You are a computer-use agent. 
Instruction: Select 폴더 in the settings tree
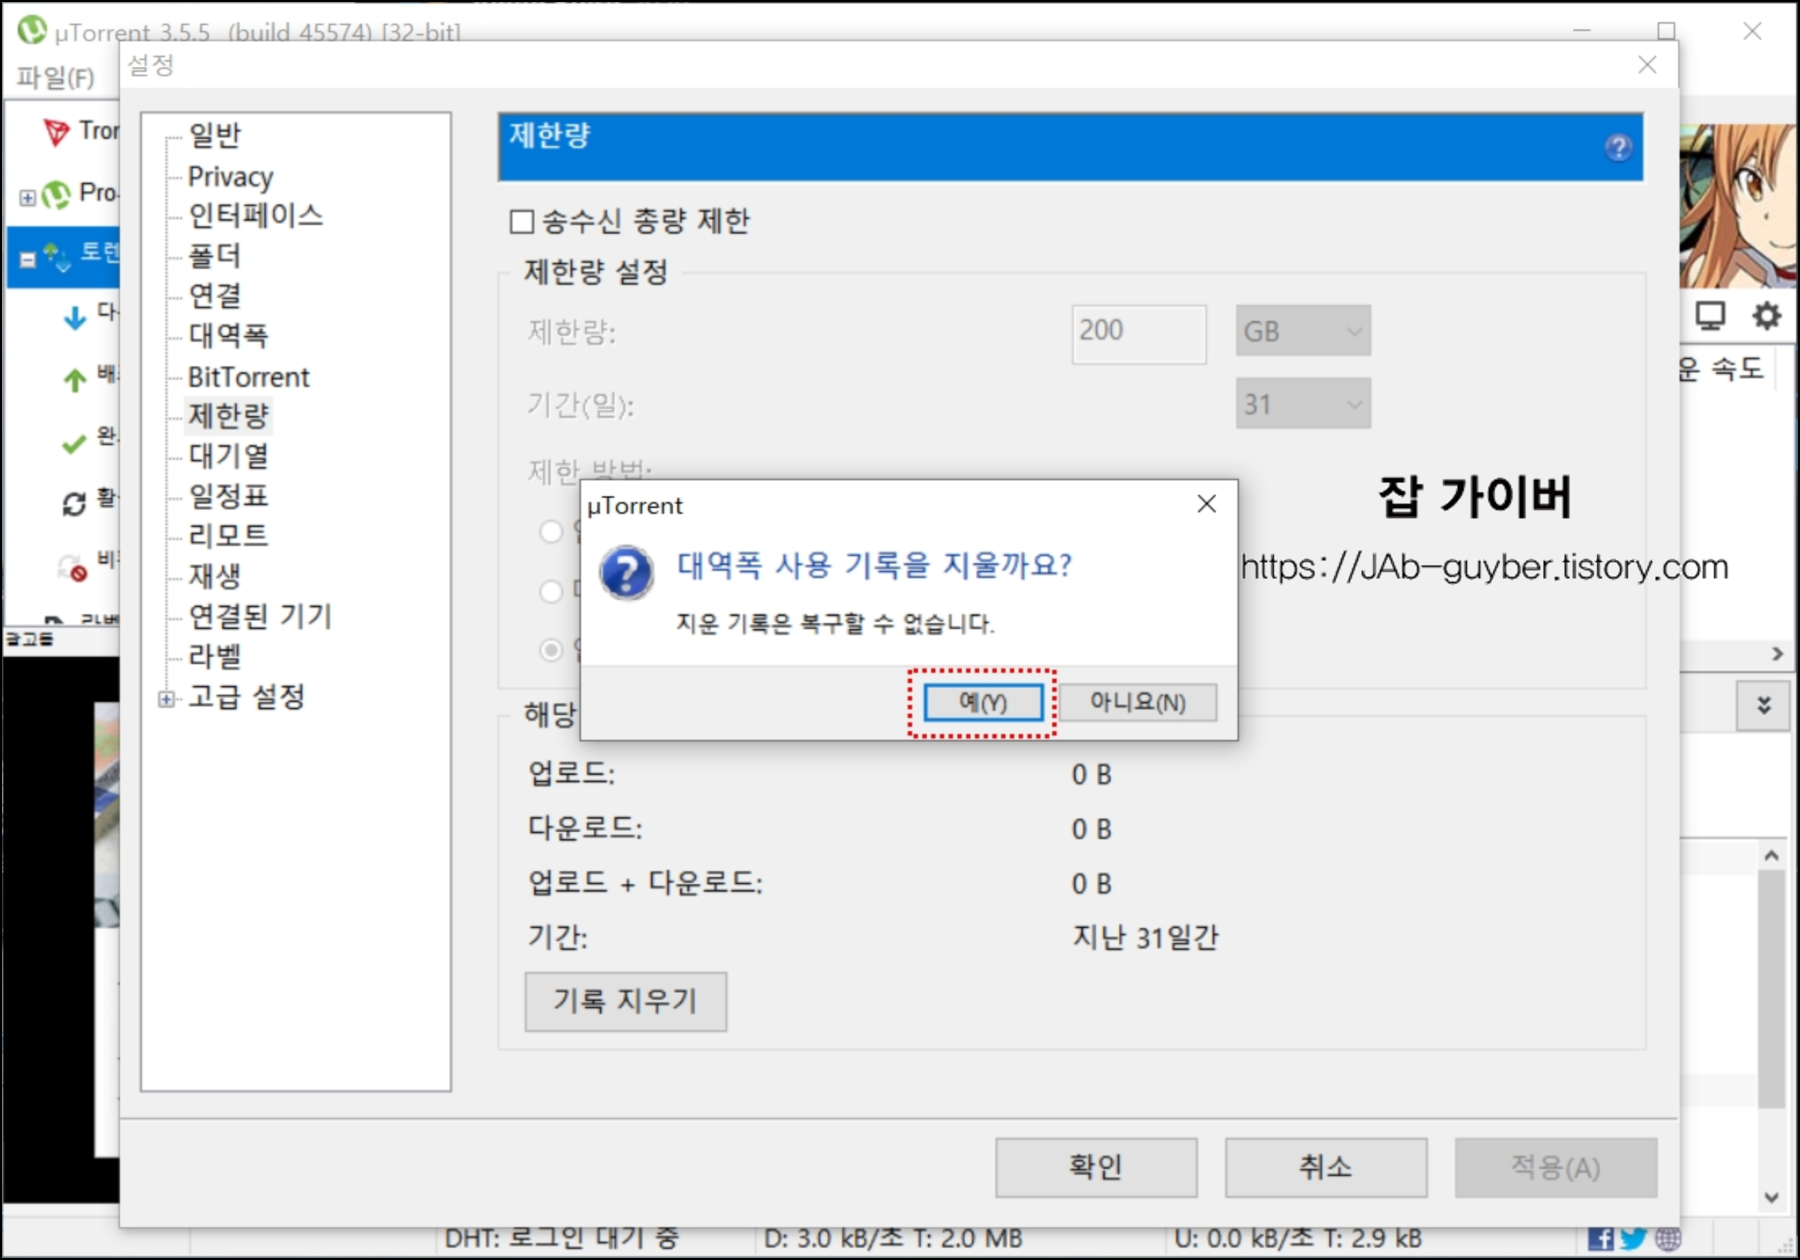pyautogui.click(x=214, y=256)
